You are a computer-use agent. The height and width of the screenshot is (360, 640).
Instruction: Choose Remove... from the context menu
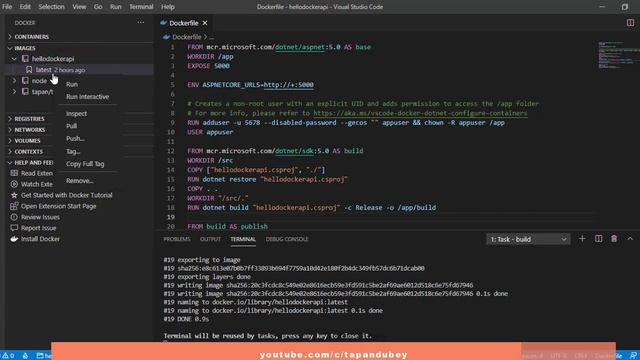[80, 180]
